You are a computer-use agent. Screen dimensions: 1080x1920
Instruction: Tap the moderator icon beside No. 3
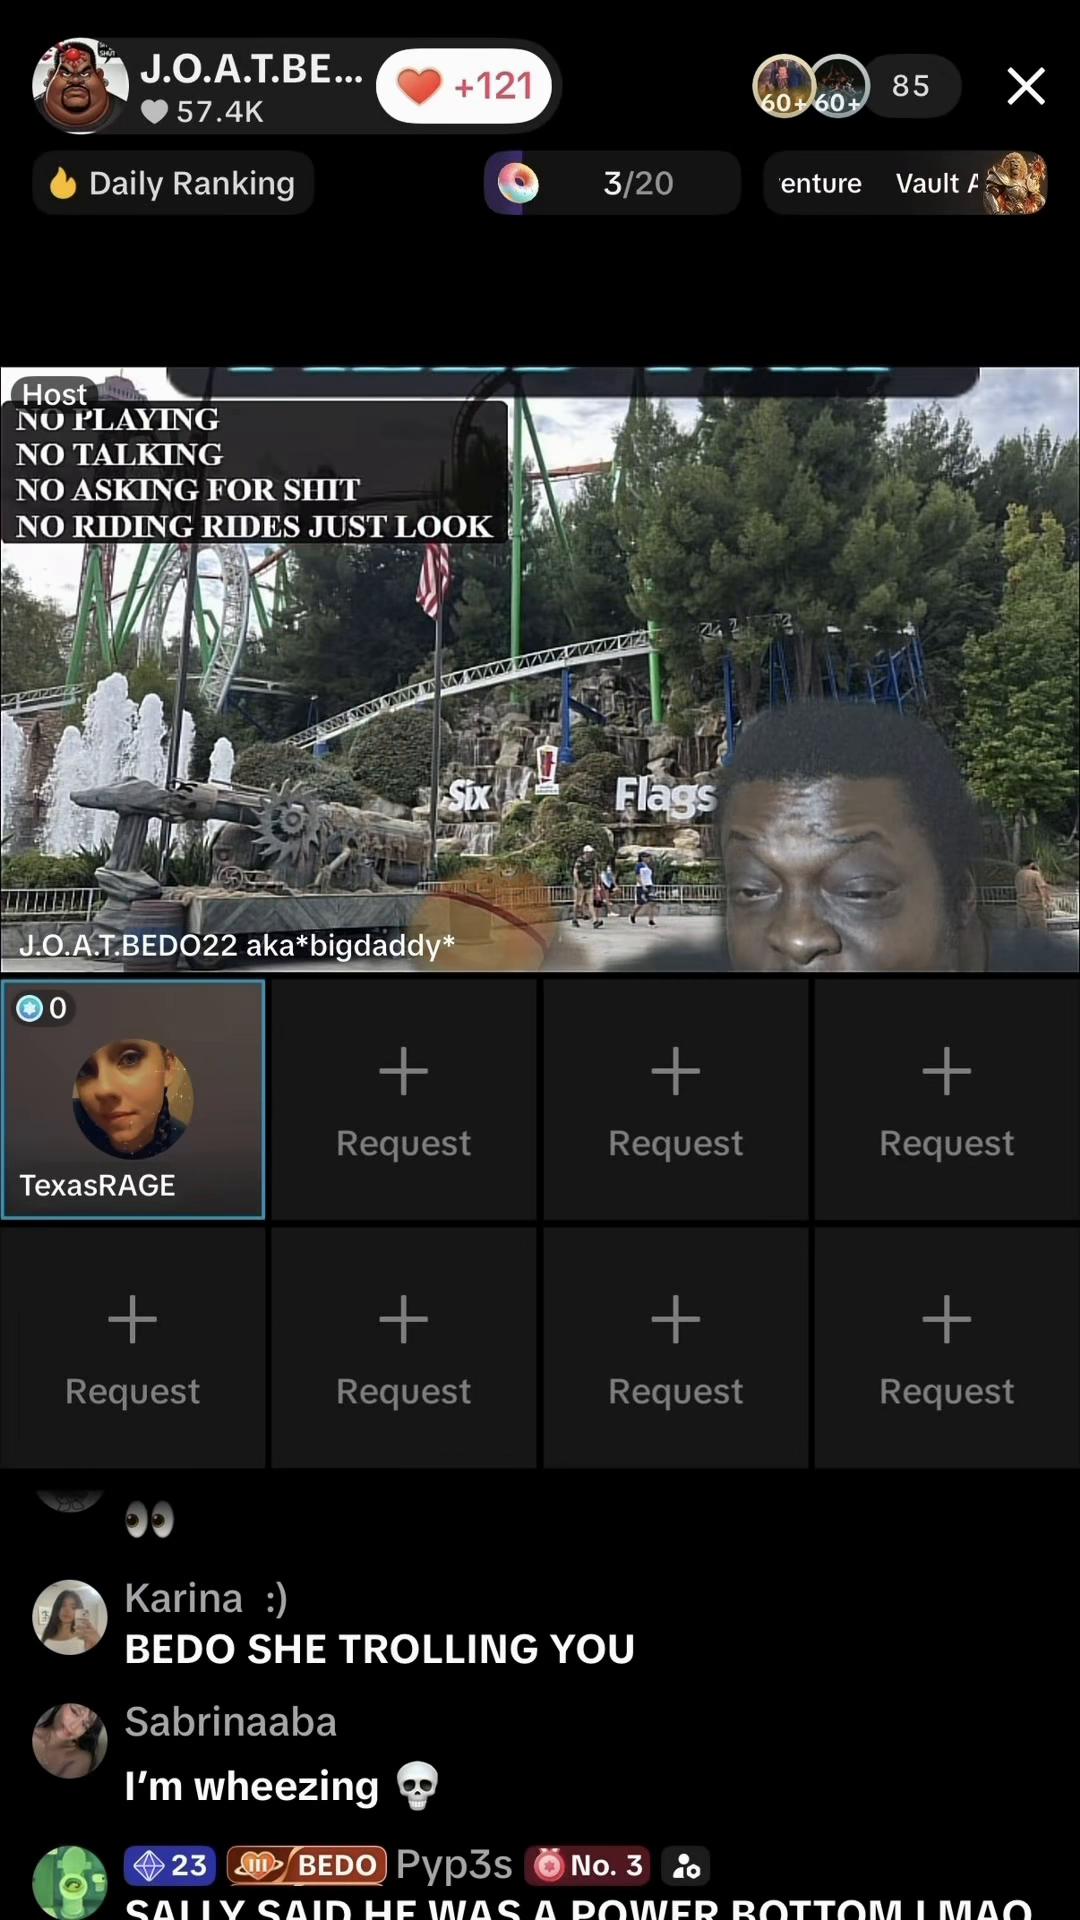coord(685,1865)
